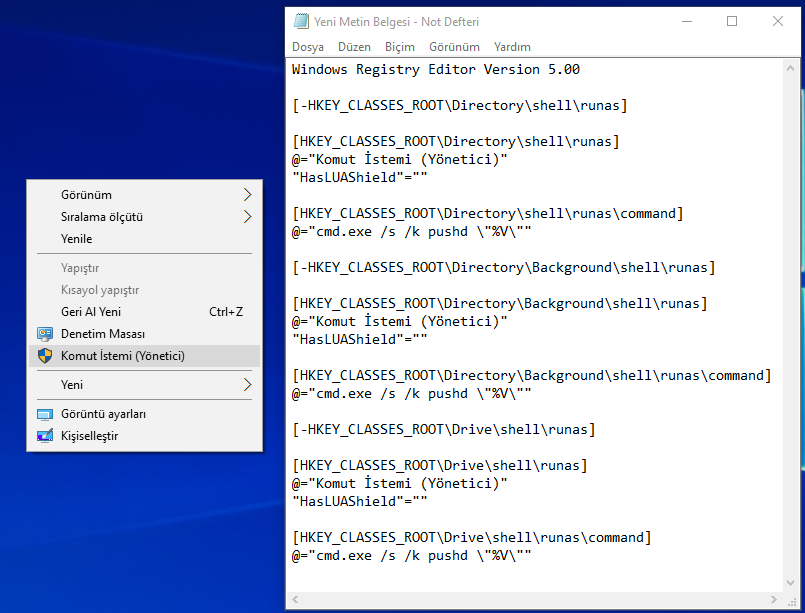The image size is (805, 613).
Task: Click the line [-HKEY_CLASSES_ROOT\Directory\Background\shell\runas]
Action: click(504, 267)
